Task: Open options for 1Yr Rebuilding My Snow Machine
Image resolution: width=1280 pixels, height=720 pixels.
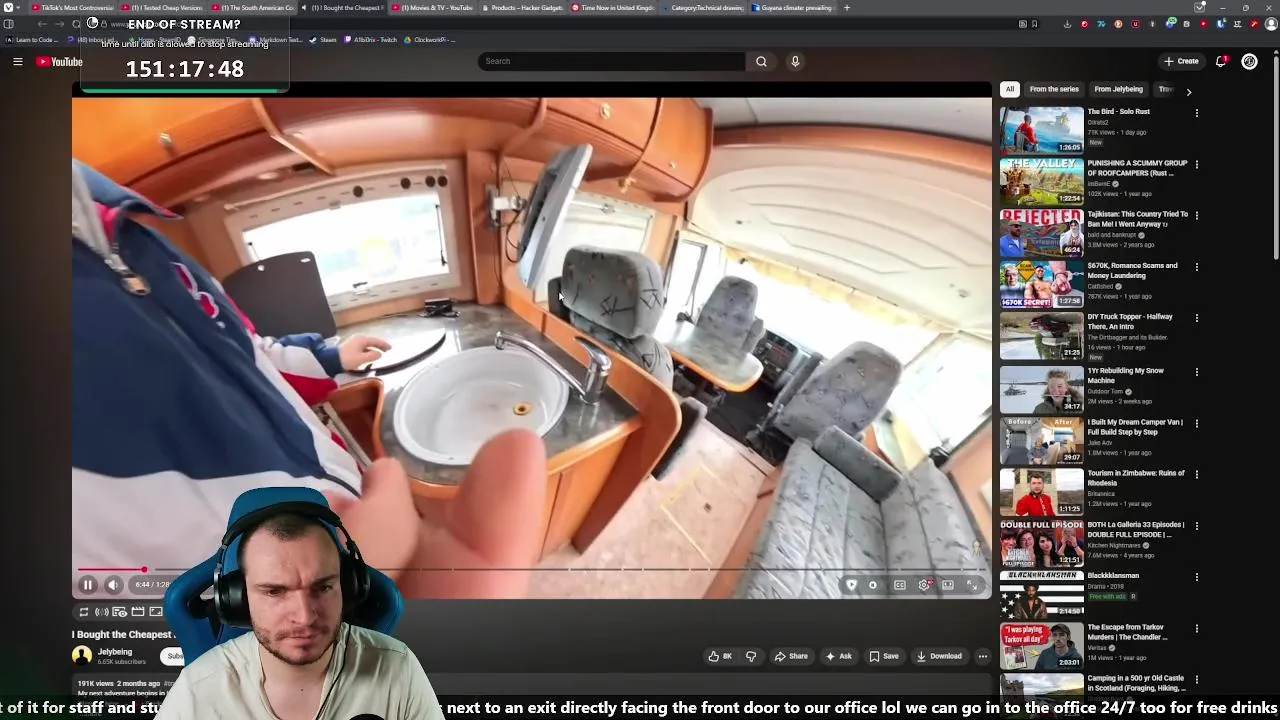Action: (1196, 371)
